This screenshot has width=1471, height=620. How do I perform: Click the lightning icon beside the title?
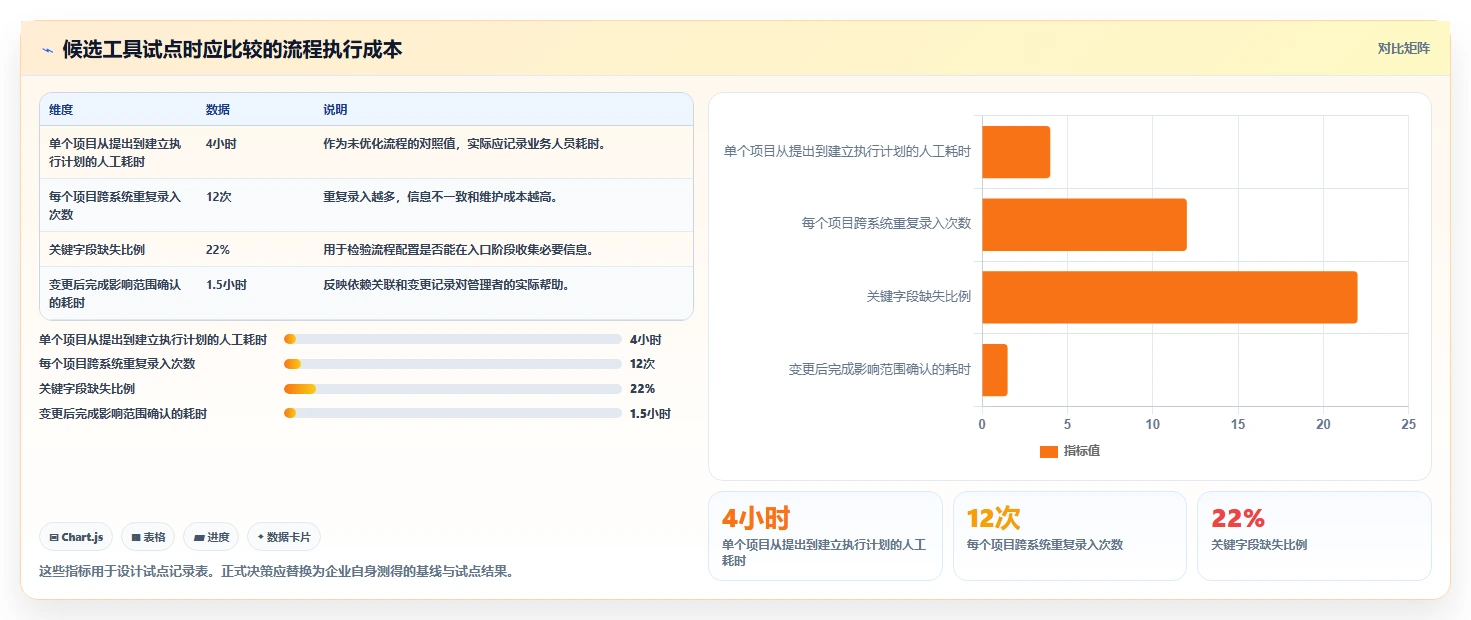48,50
